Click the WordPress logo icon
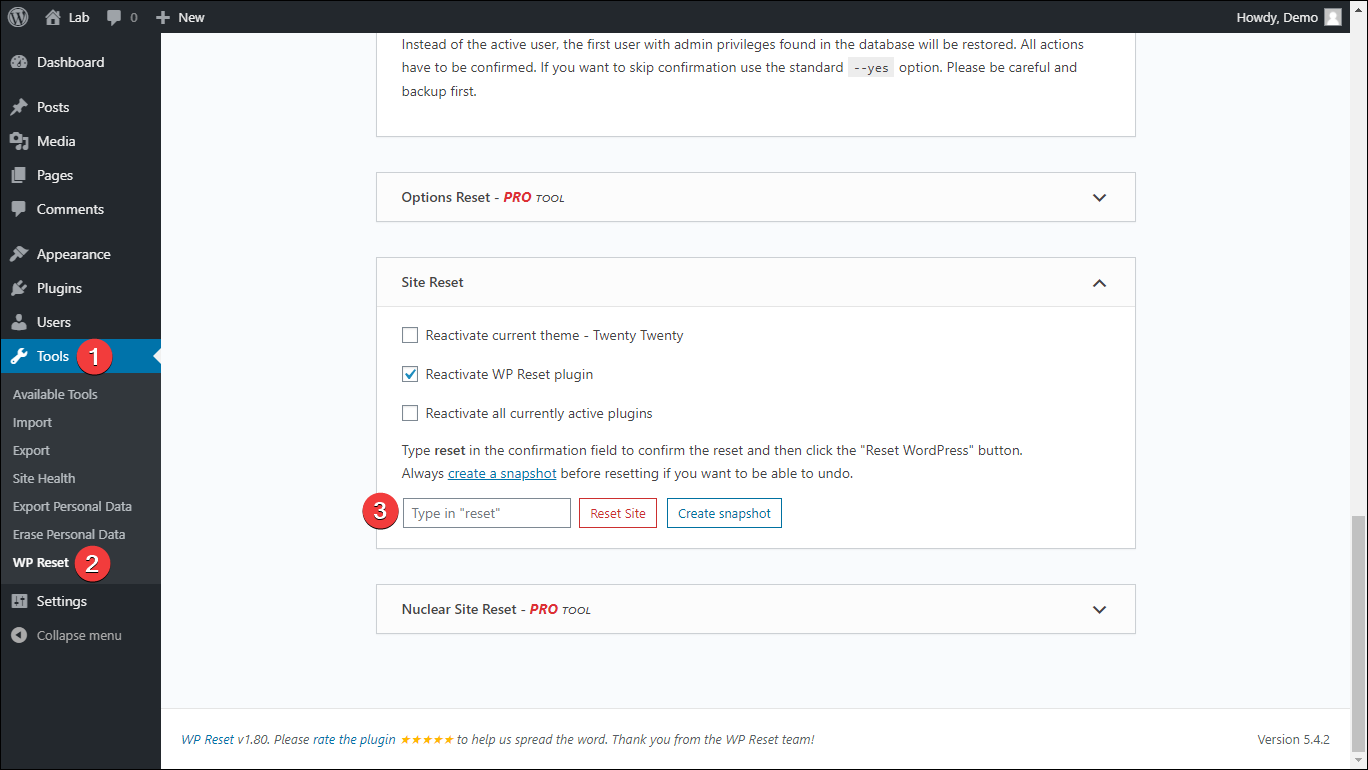The width and height of the screenshot is (1368, 770). 18,17
